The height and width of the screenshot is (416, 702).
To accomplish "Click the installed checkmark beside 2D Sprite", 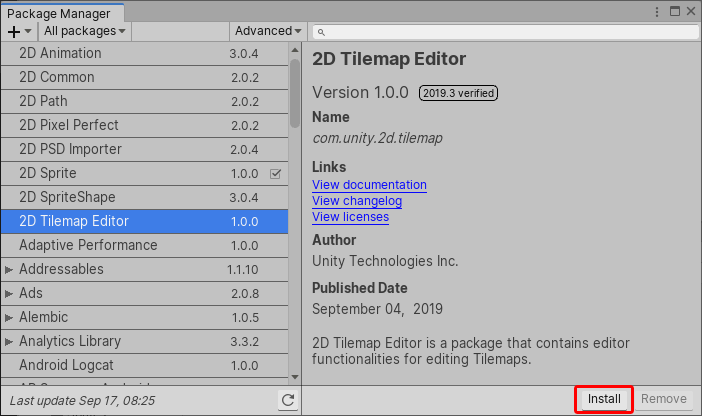I will [276, 173].
